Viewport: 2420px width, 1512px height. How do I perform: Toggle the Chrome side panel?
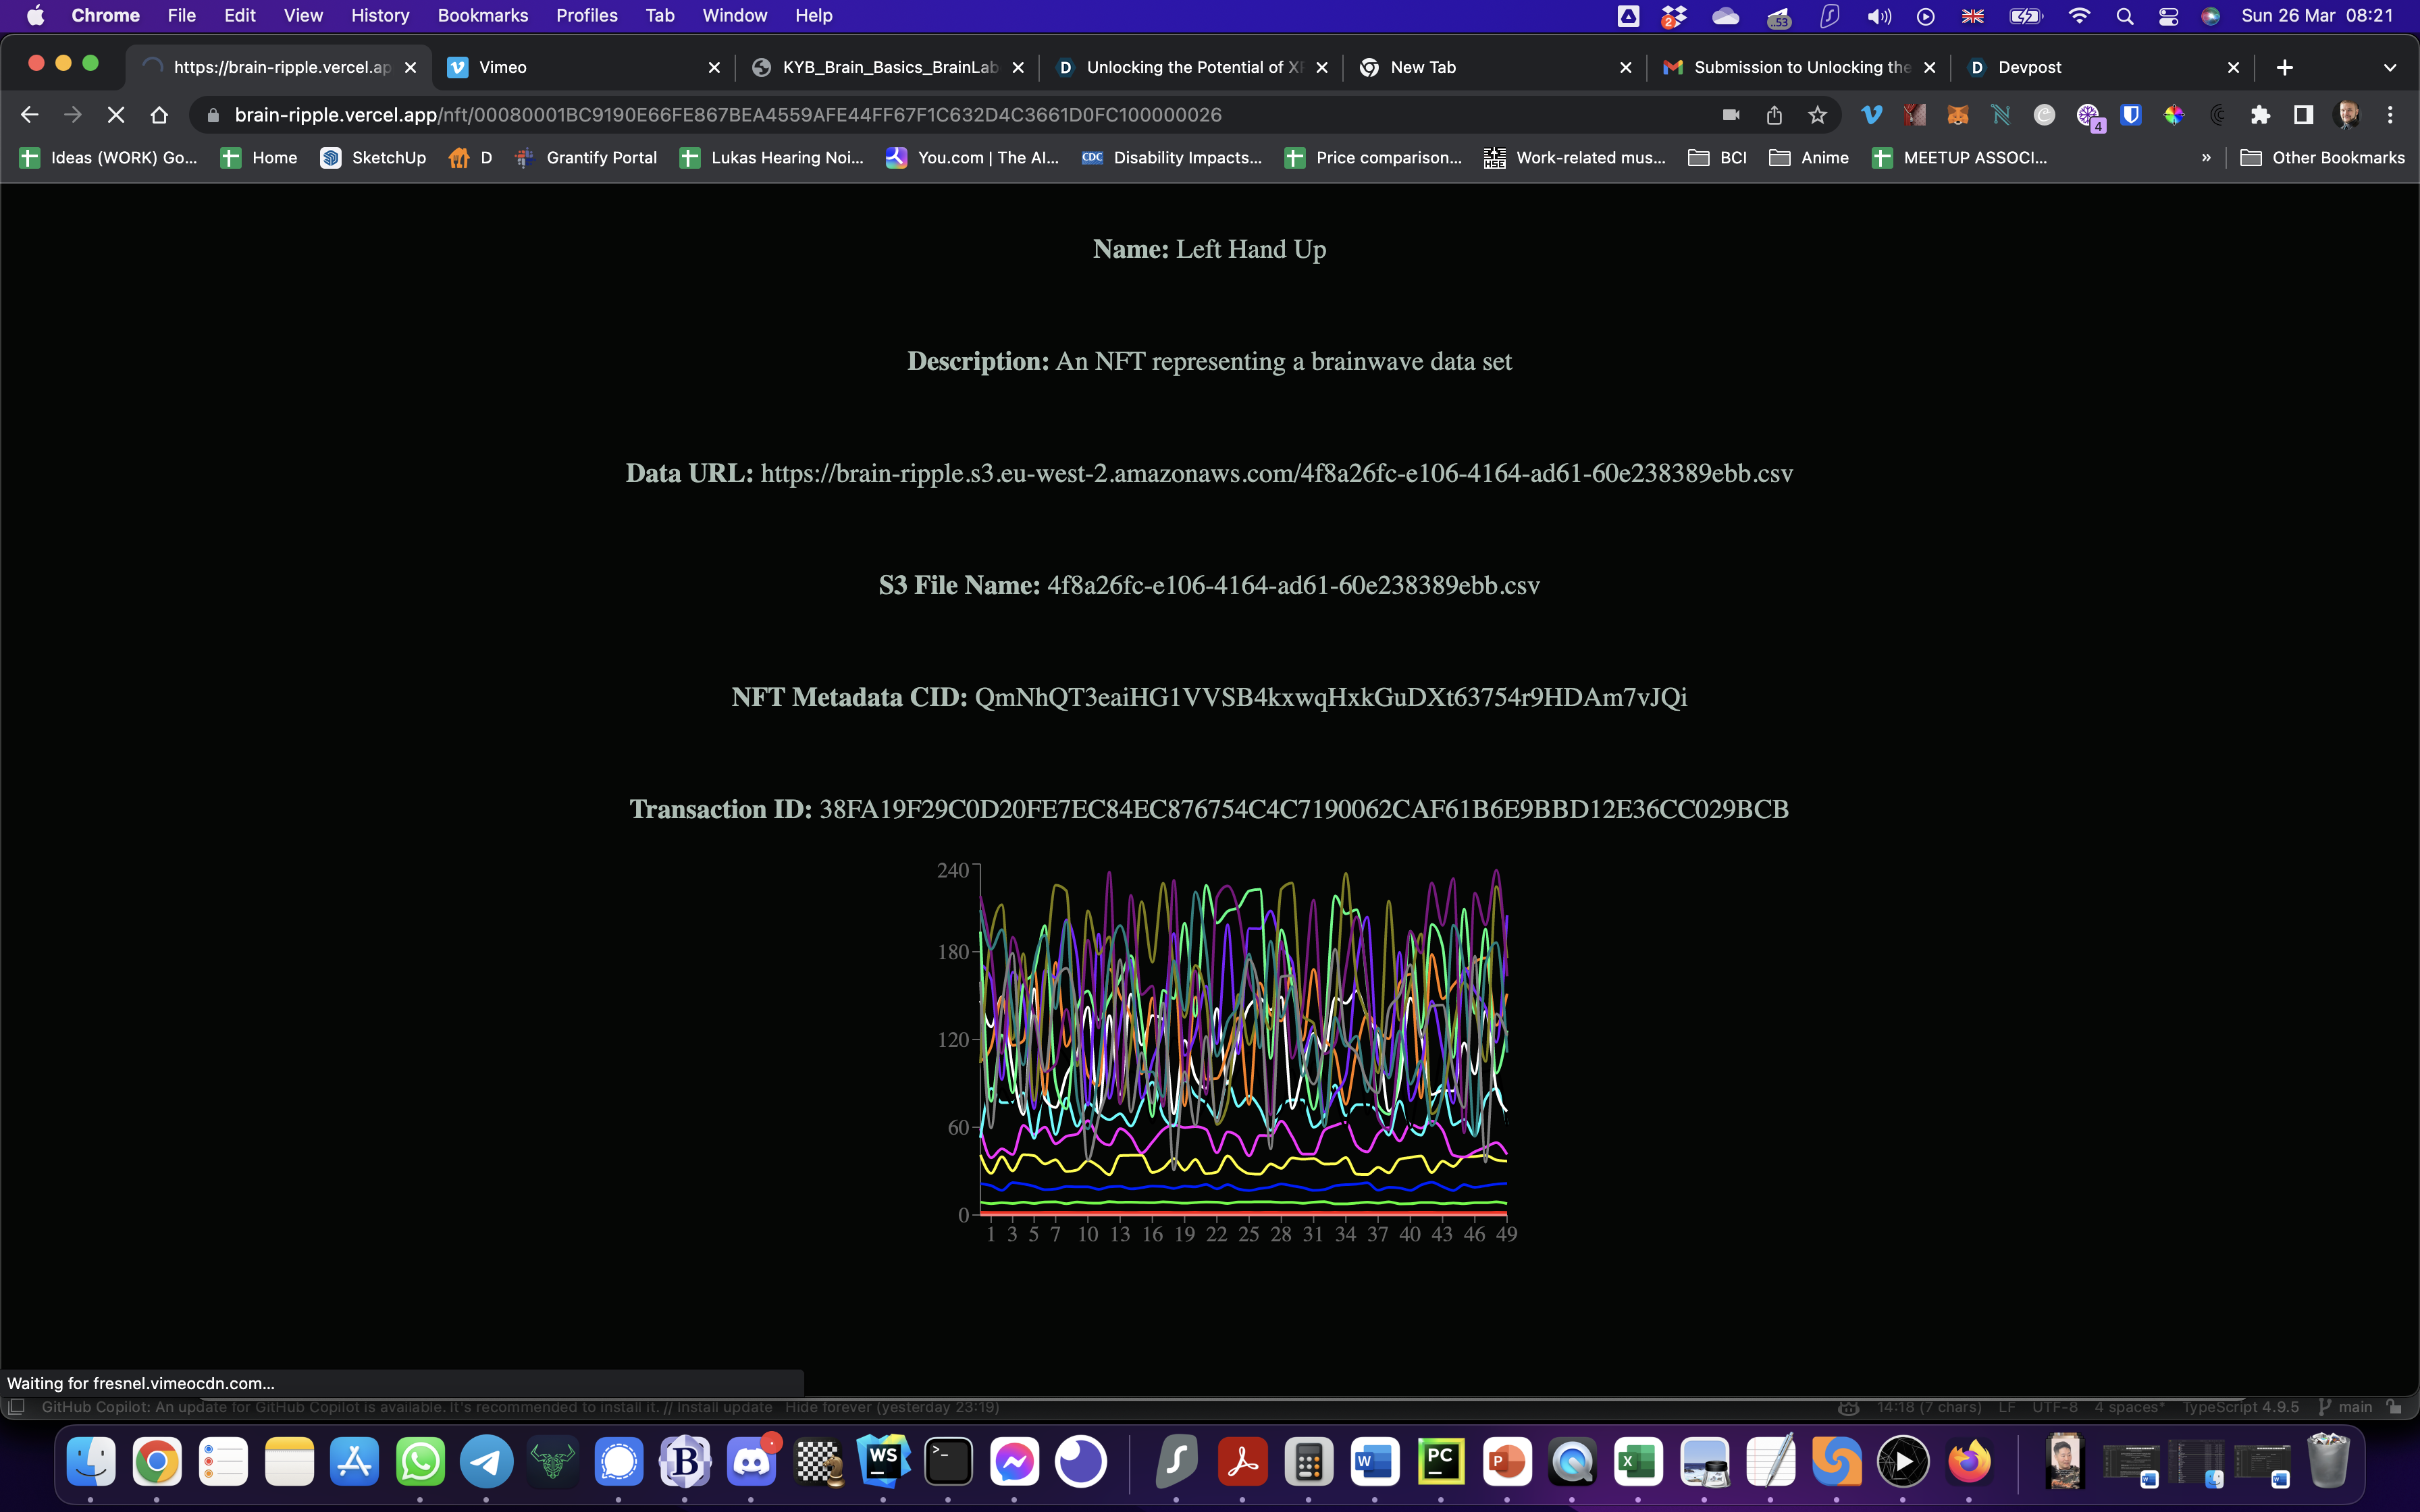click(x=2303, y=115)
